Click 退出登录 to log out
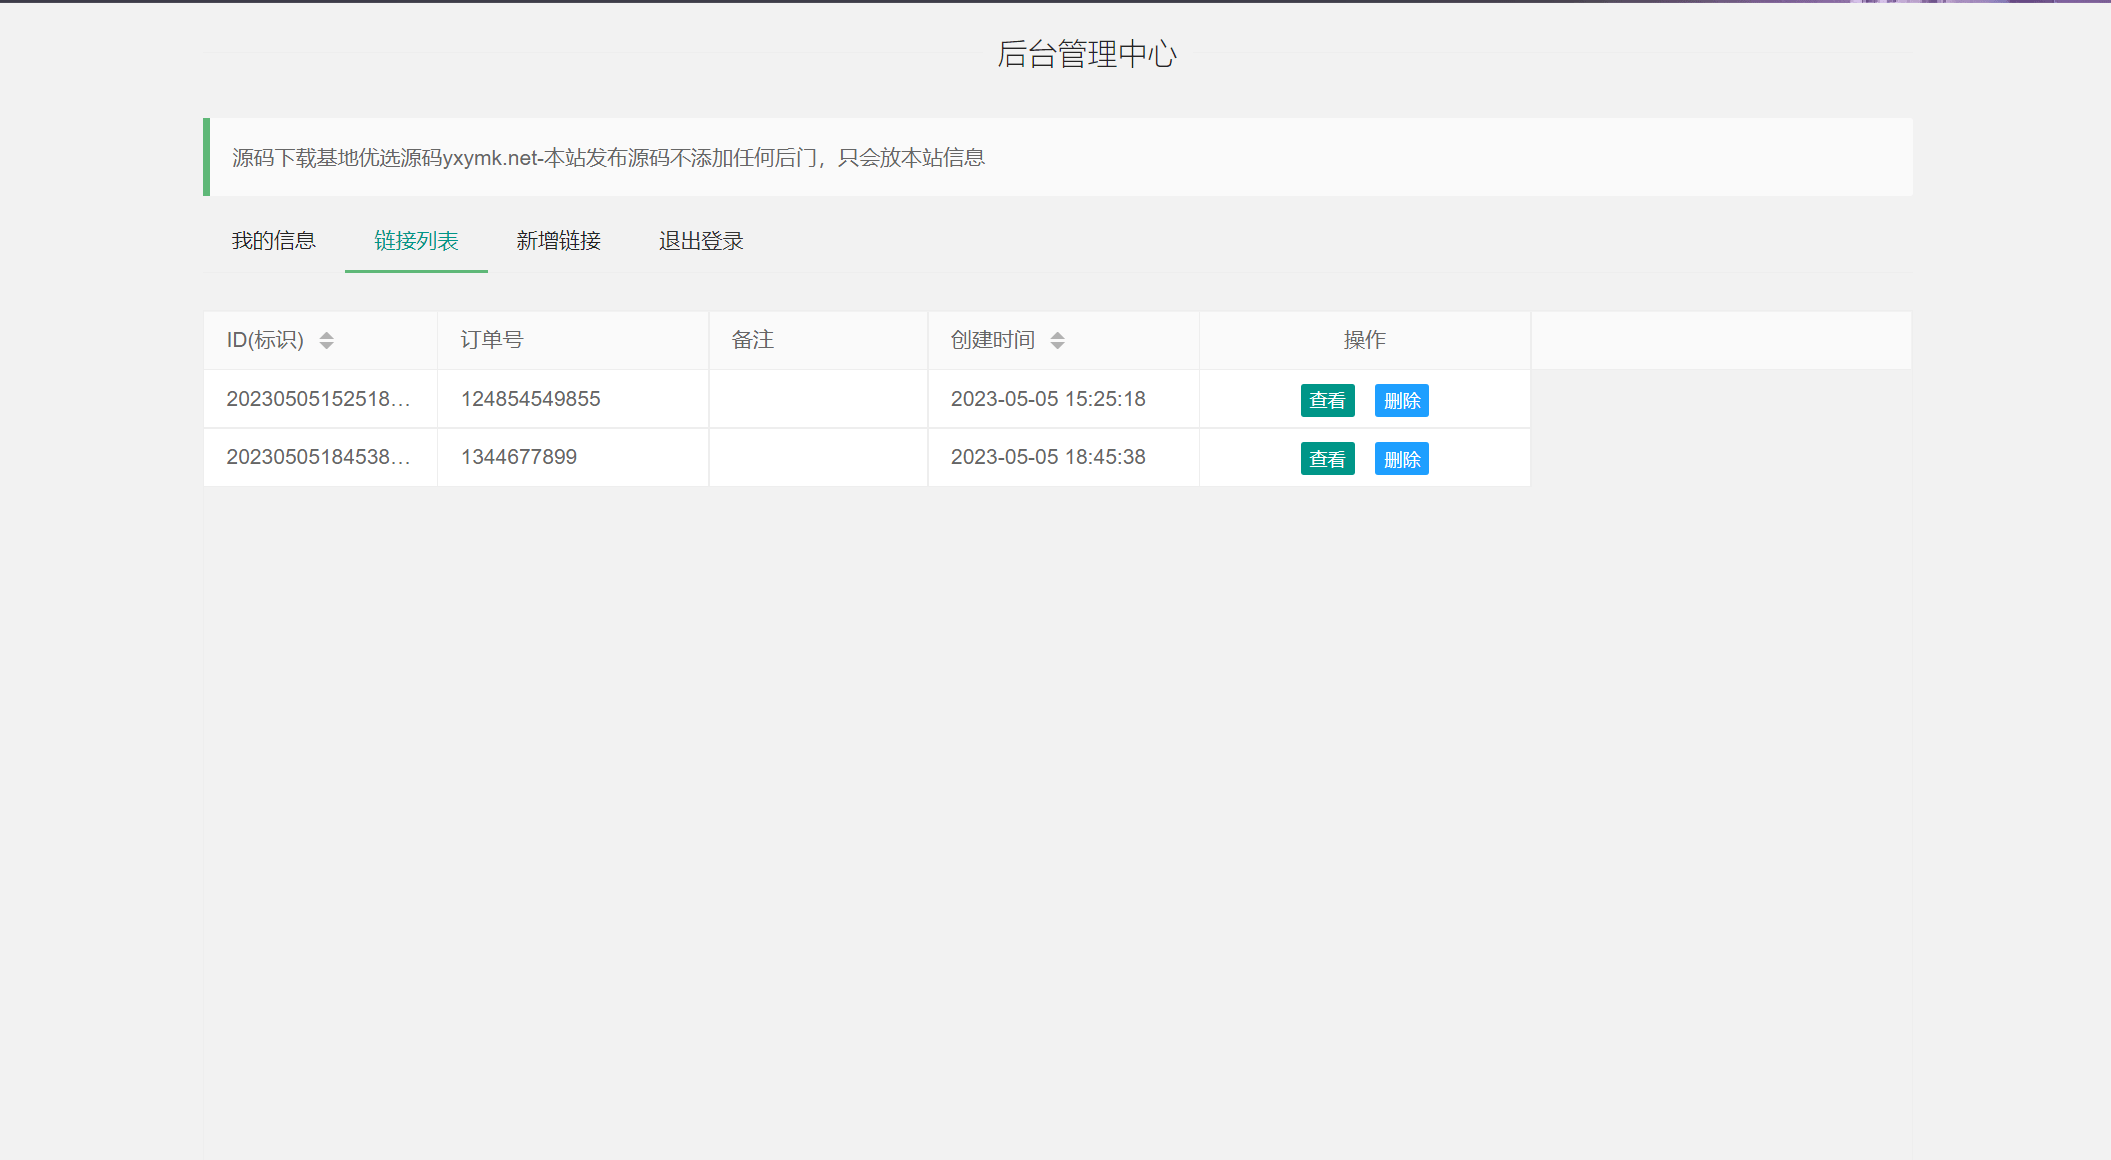Image resolution: width=2111 pixels, height=1160 pixels. coord(701,241)
